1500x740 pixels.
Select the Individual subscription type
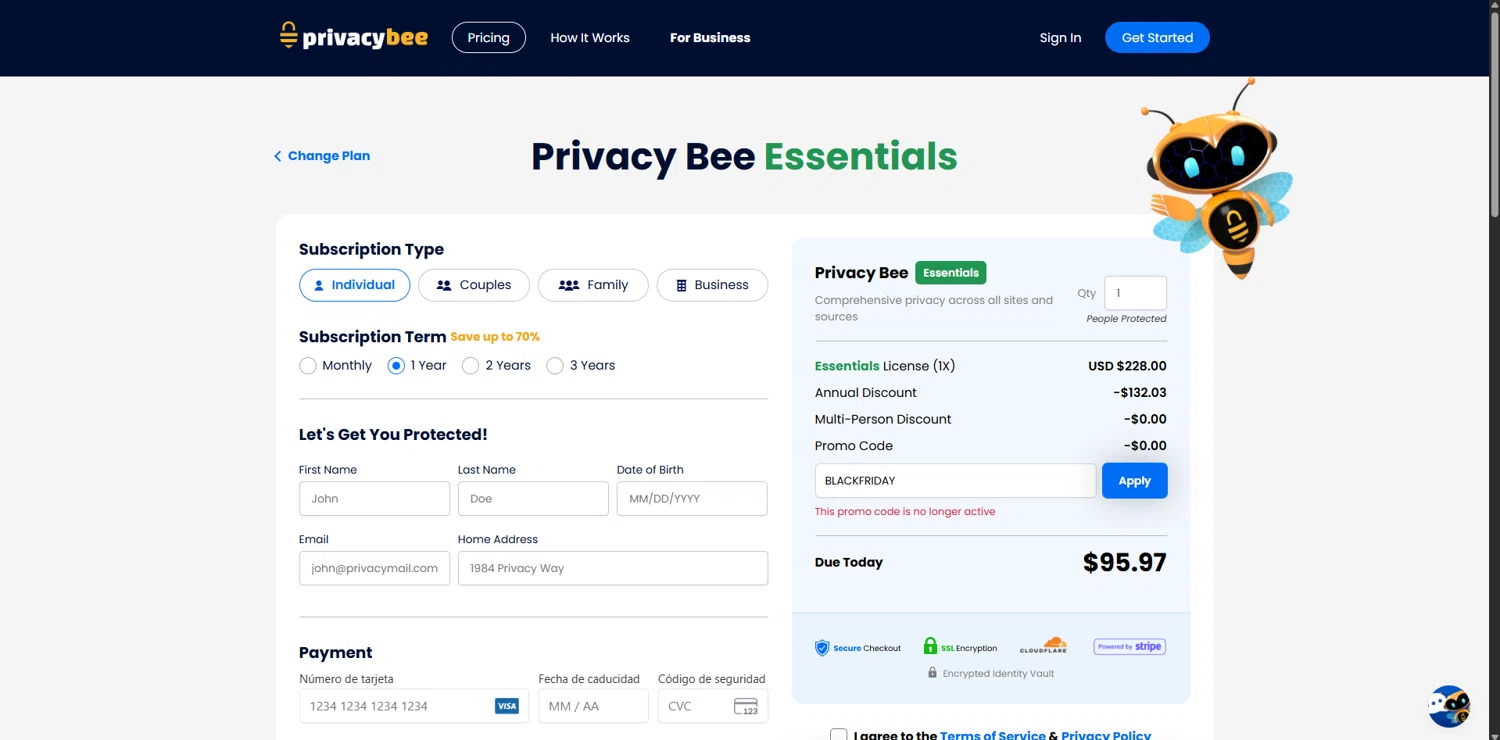tap(354, 285)
